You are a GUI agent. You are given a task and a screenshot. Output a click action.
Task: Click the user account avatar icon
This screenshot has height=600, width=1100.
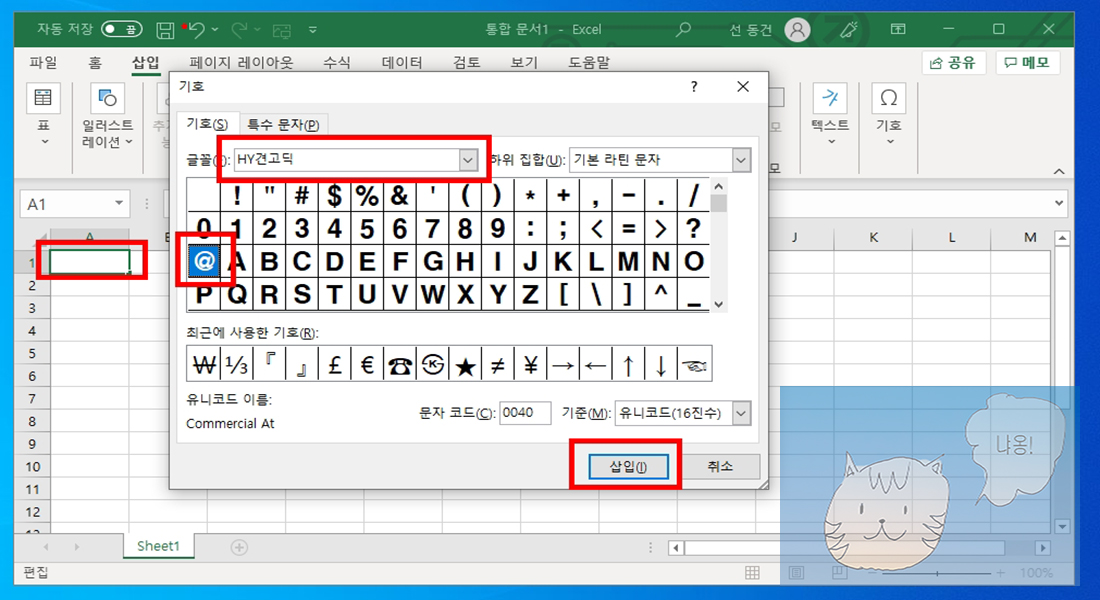tap(797, 29)
